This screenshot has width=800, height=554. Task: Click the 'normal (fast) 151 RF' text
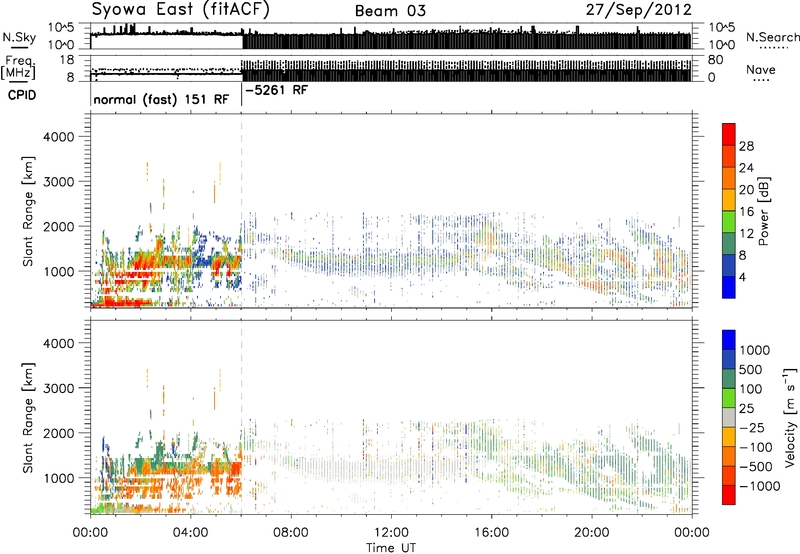pos(161,99)
